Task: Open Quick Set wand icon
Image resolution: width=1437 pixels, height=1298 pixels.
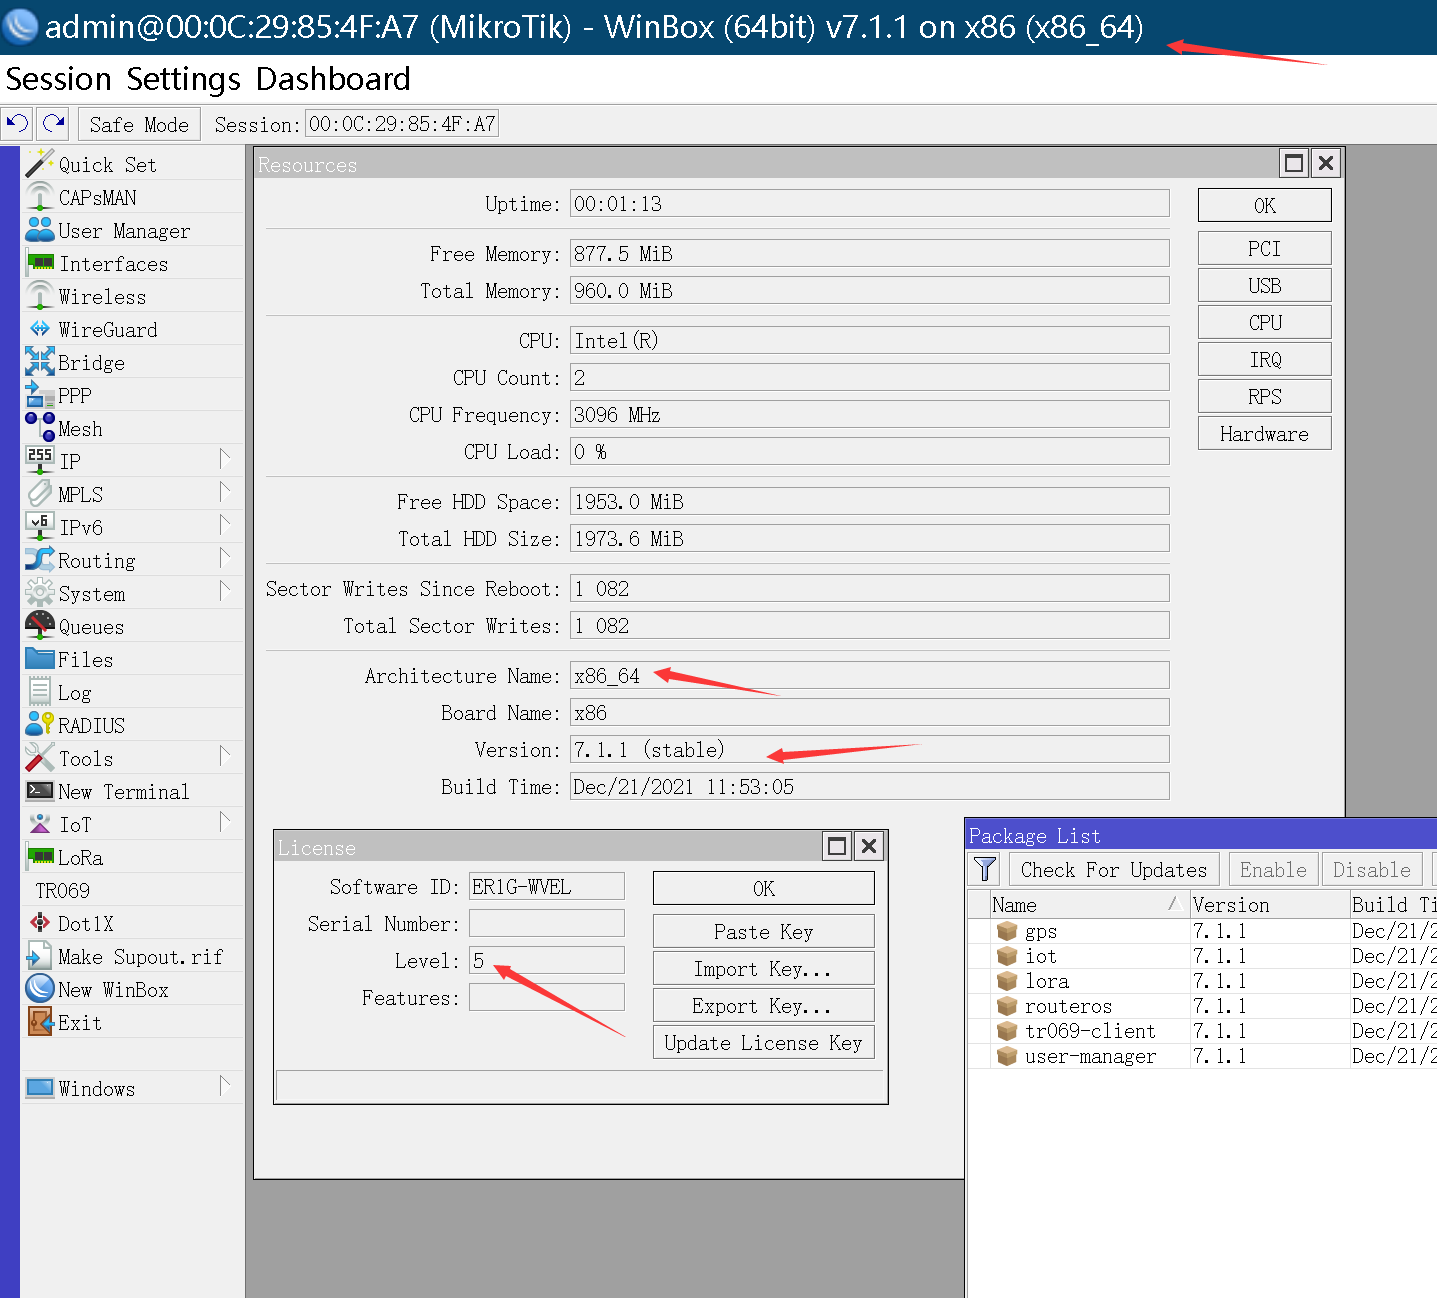Action: pyautogui.click(x=39, y=164)
